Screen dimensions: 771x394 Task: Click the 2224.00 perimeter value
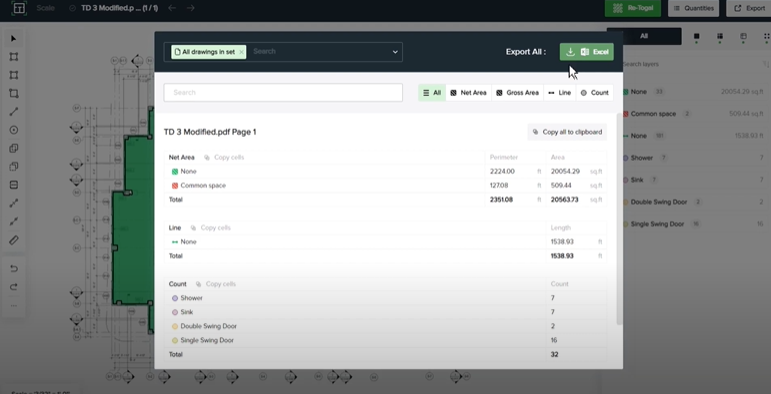tap(502, 172)
